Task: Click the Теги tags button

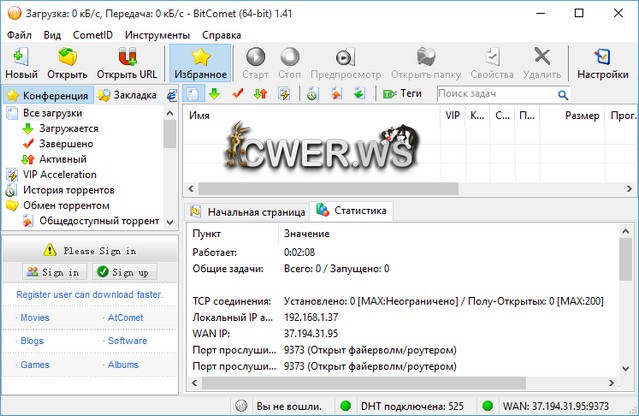Action: [x=403, y=94]
